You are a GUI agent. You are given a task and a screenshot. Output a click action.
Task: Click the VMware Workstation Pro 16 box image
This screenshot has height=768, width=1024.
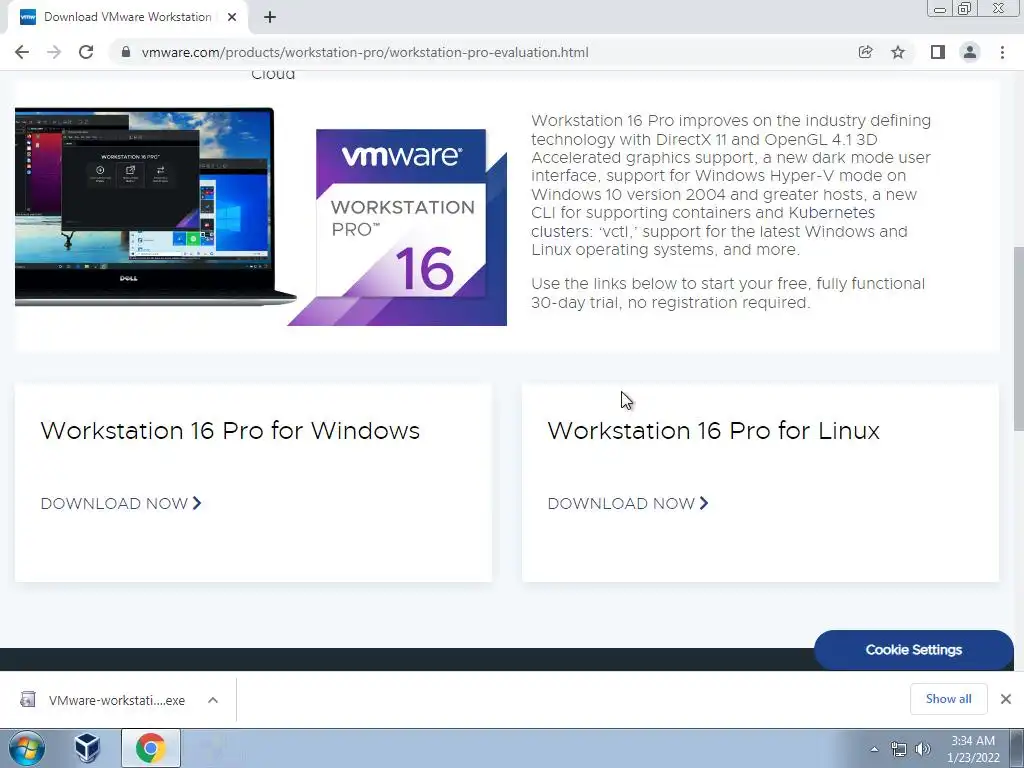(x=398, y=227)
